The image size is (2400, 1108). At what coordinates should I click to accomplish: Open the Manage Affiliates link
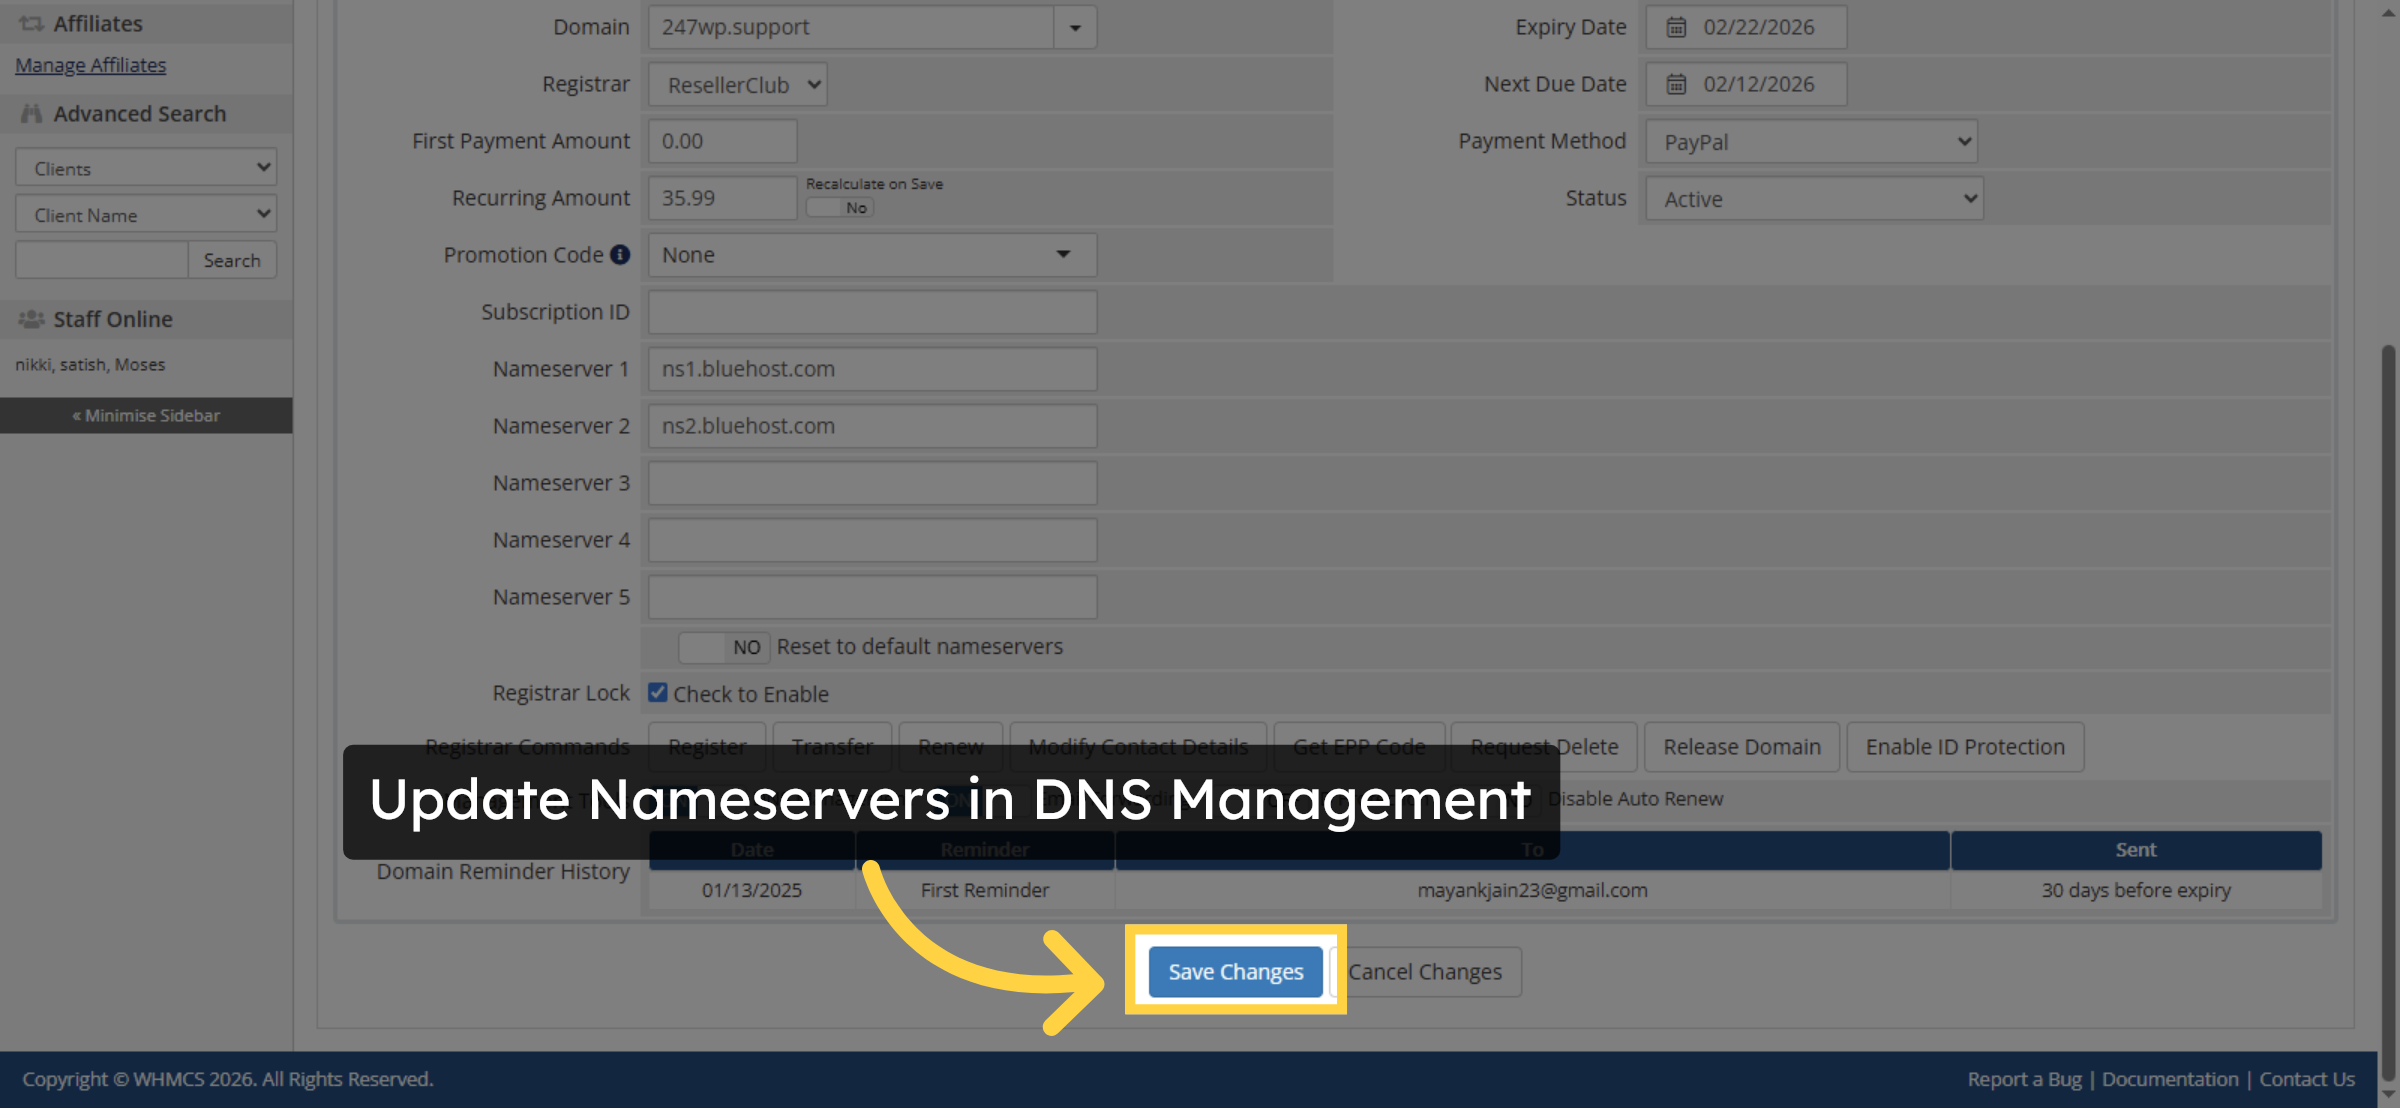(x=90, y=64)
